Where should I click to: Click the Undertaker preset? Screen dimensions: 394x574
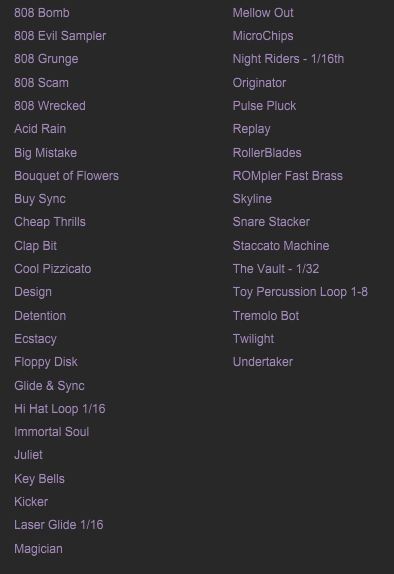(x=263, y=362)
